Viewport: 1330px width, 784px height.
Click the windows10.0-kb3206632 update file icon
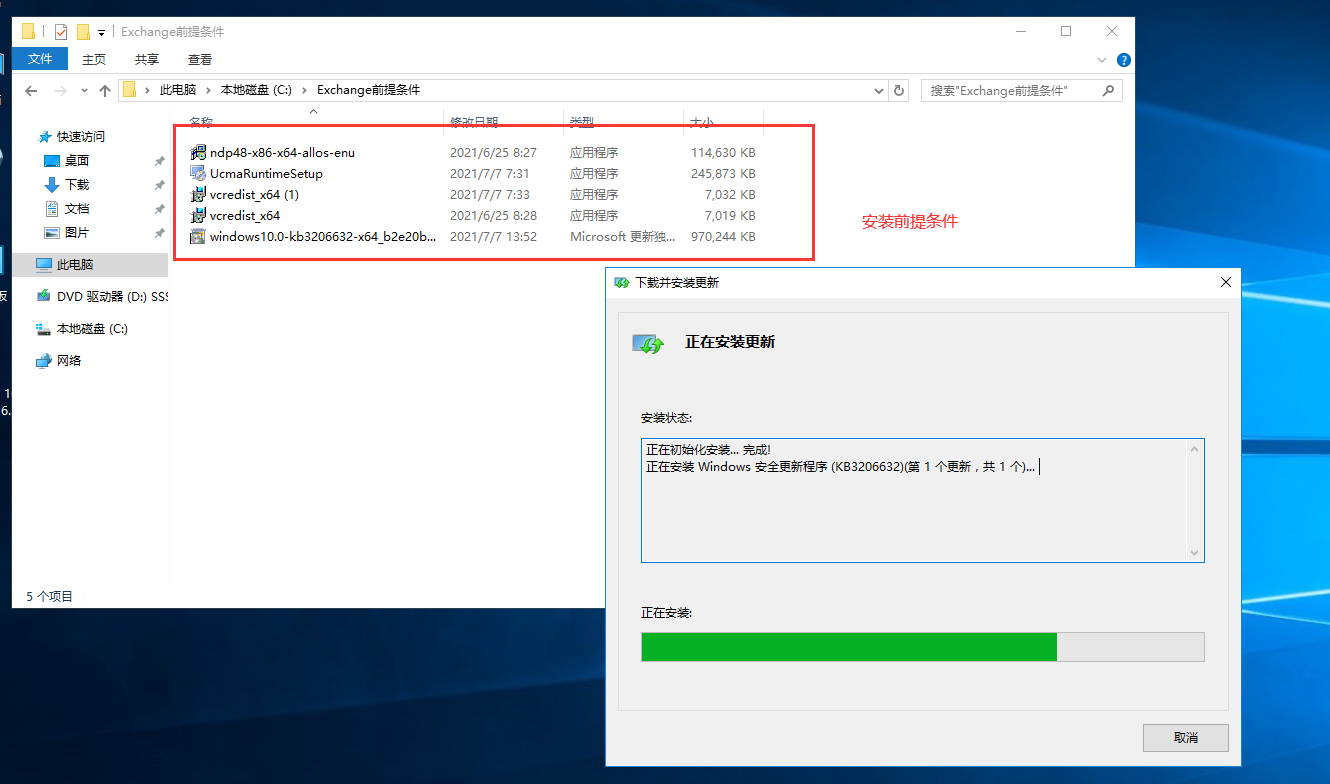pyautogui.click(x=198, y=237)
